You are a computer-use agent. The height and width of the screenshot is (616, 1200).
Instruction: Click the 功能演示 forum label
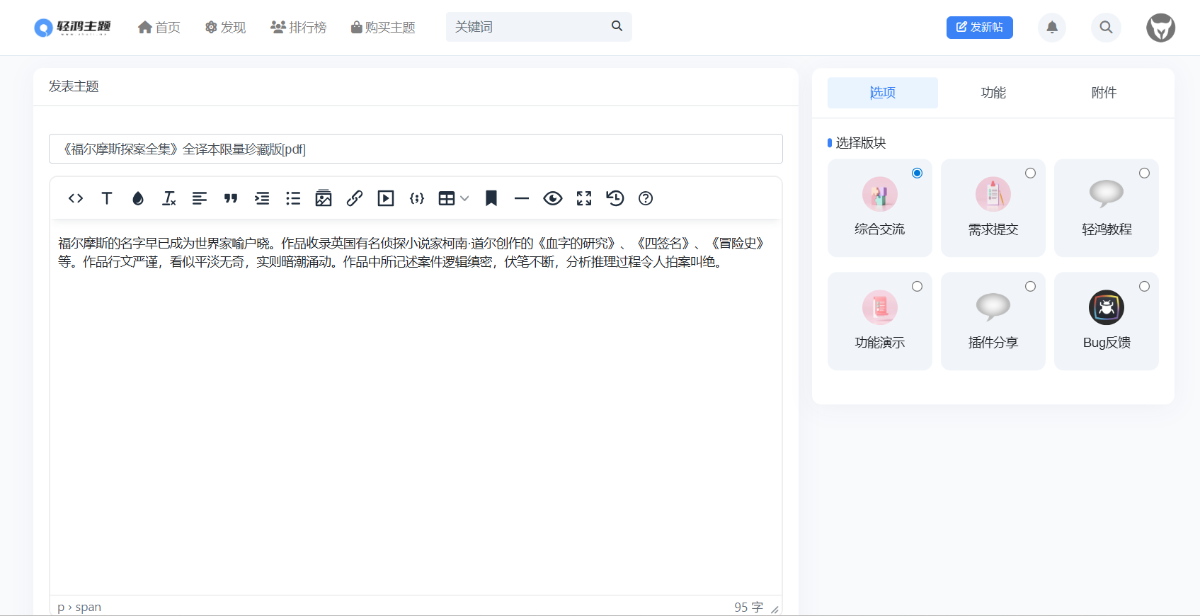pos(880,342)
